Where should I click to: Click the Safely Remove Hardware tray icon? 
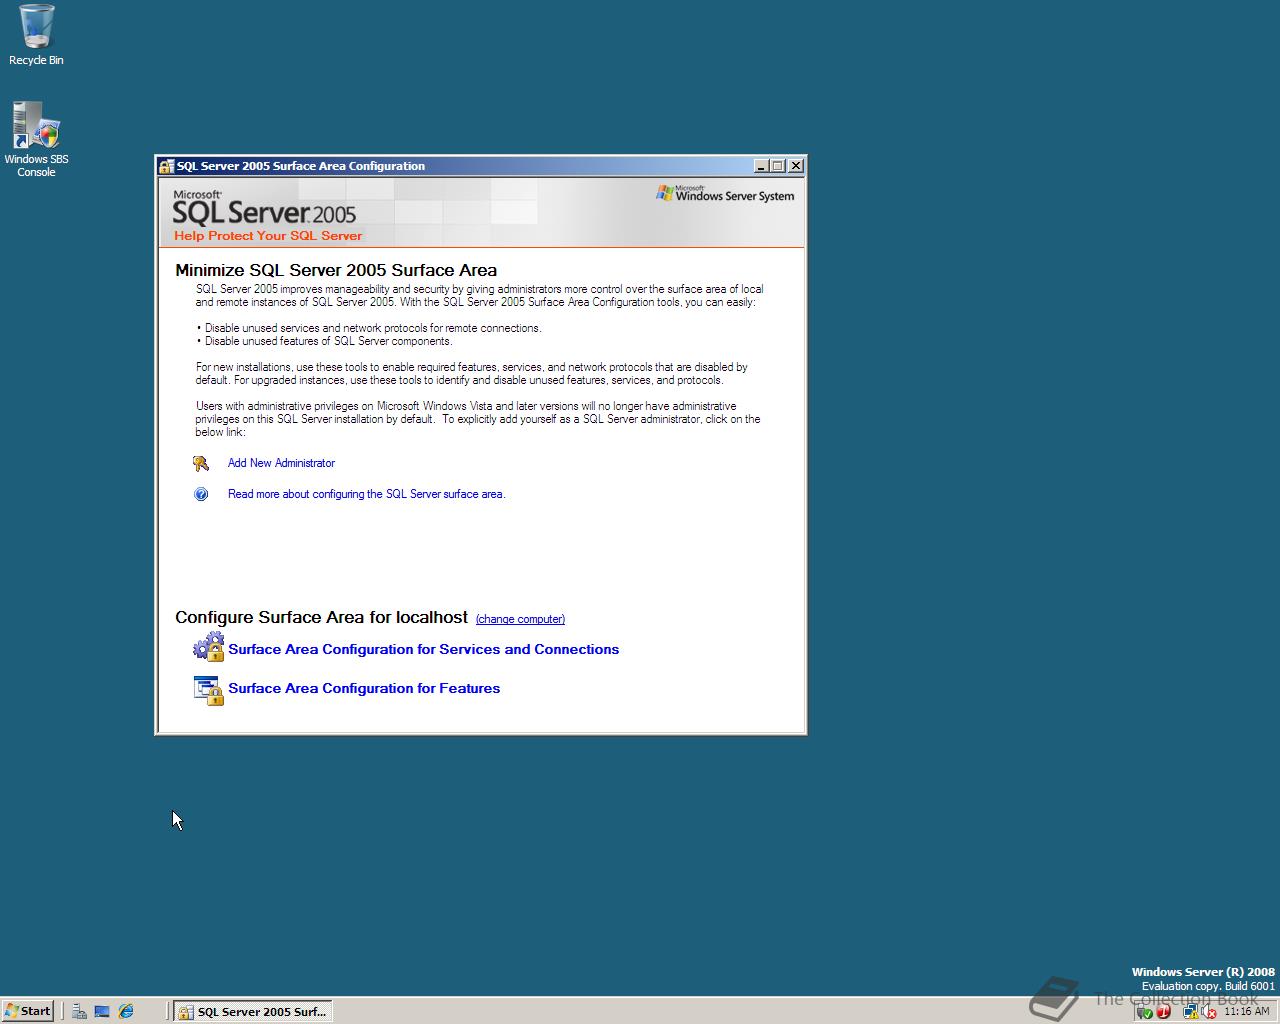click(1145, 1012)
